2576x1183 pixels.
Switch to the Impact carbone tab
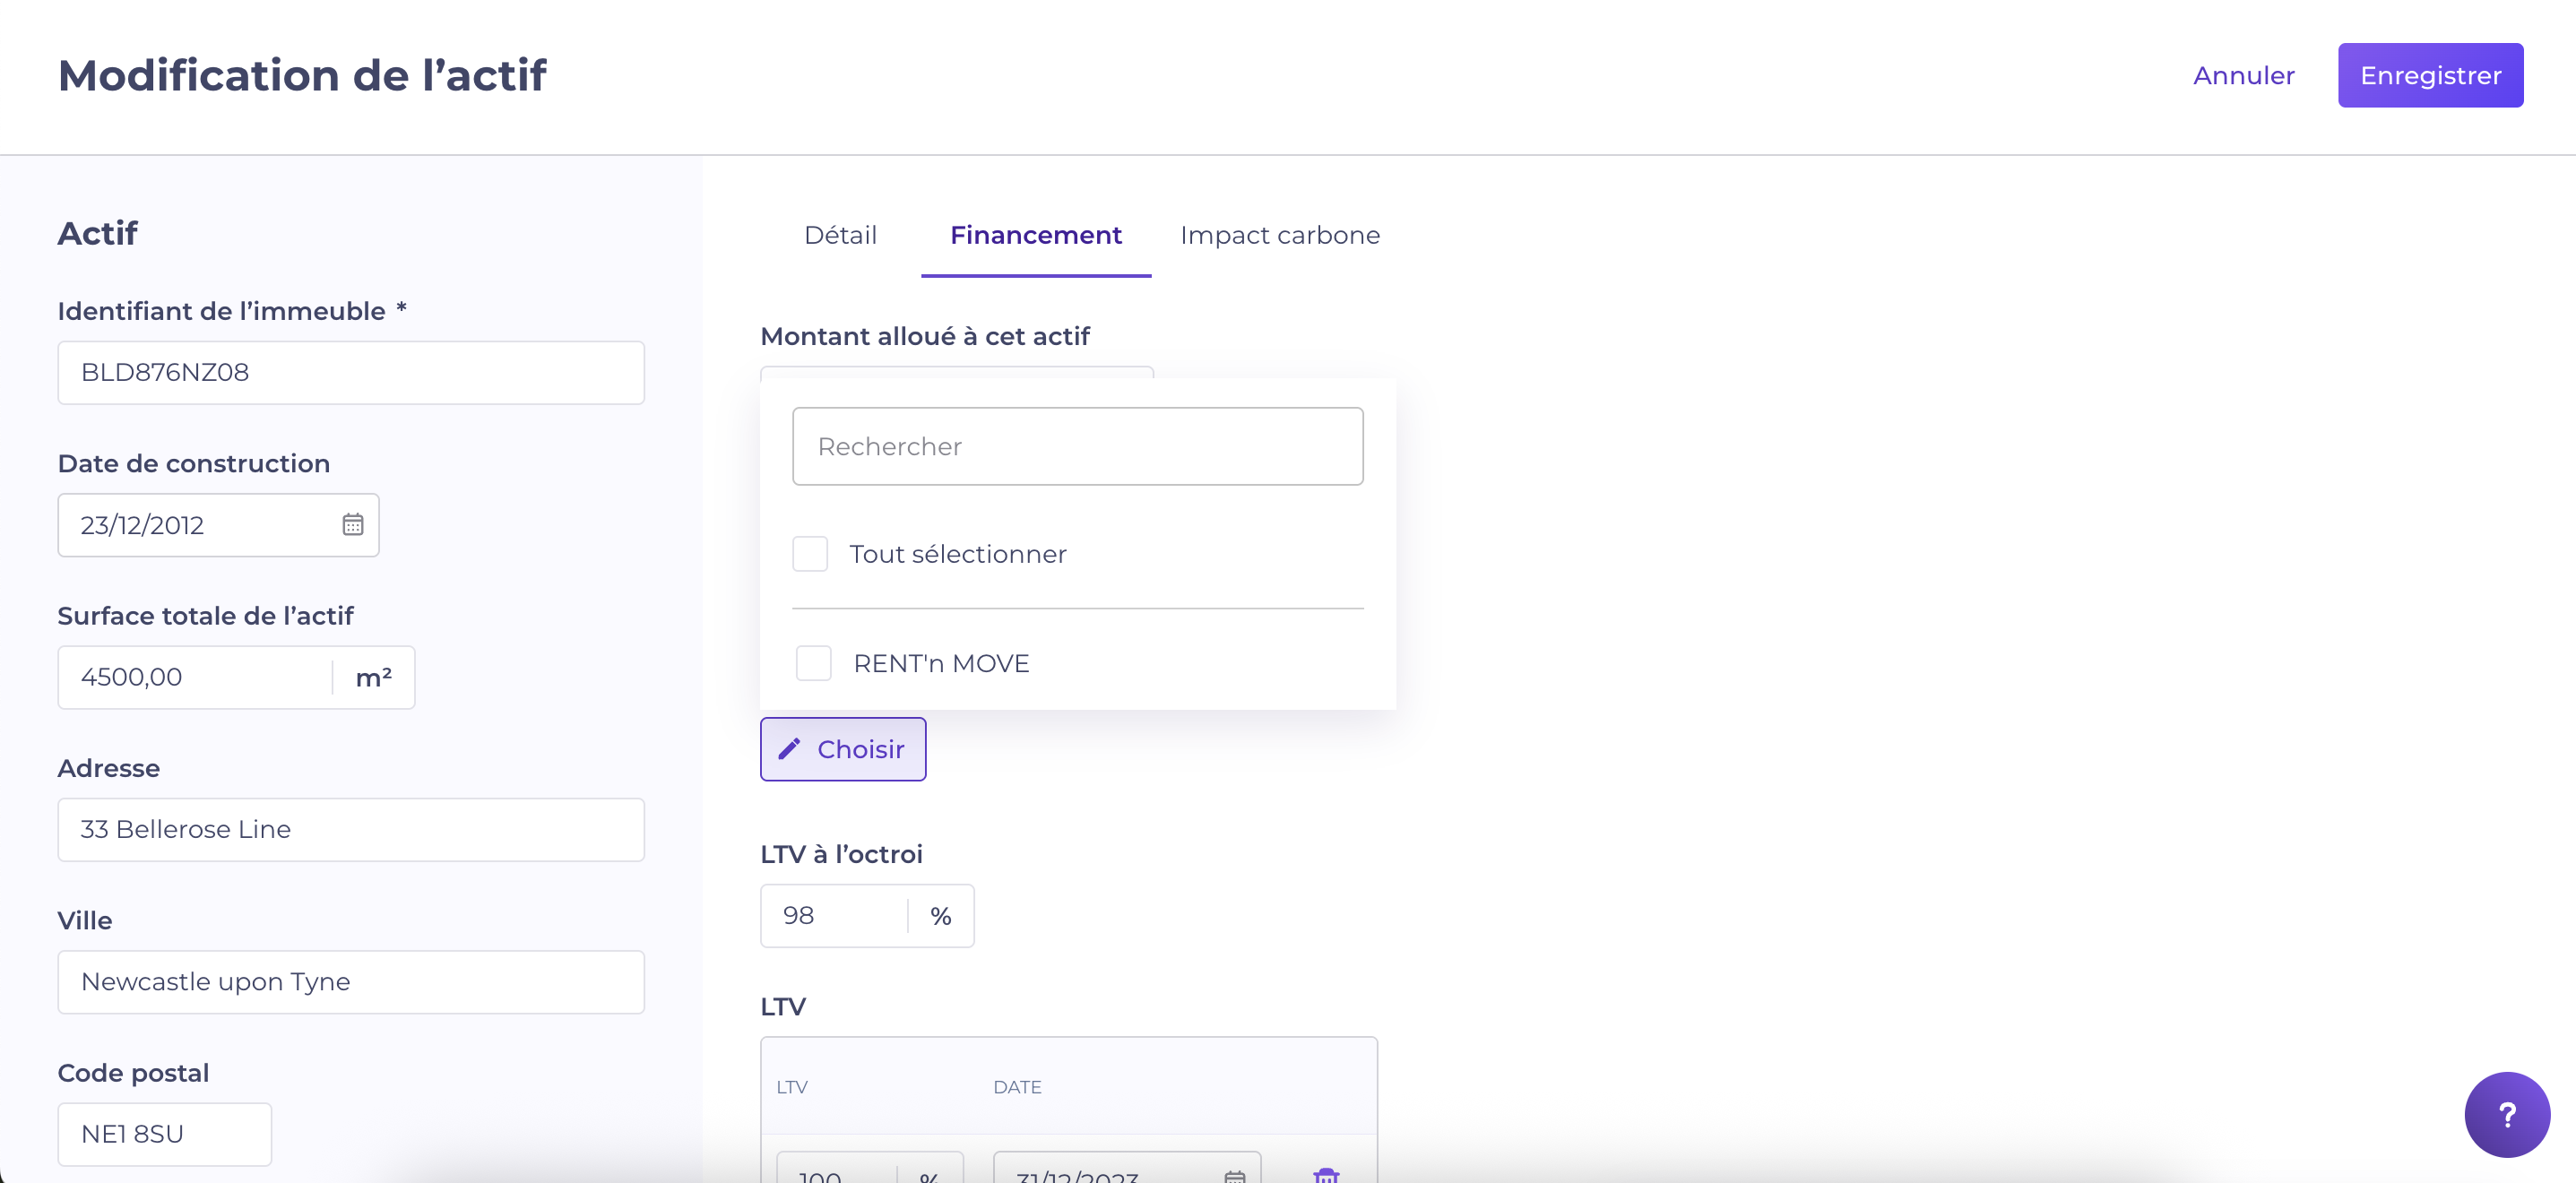(1279, 235)
